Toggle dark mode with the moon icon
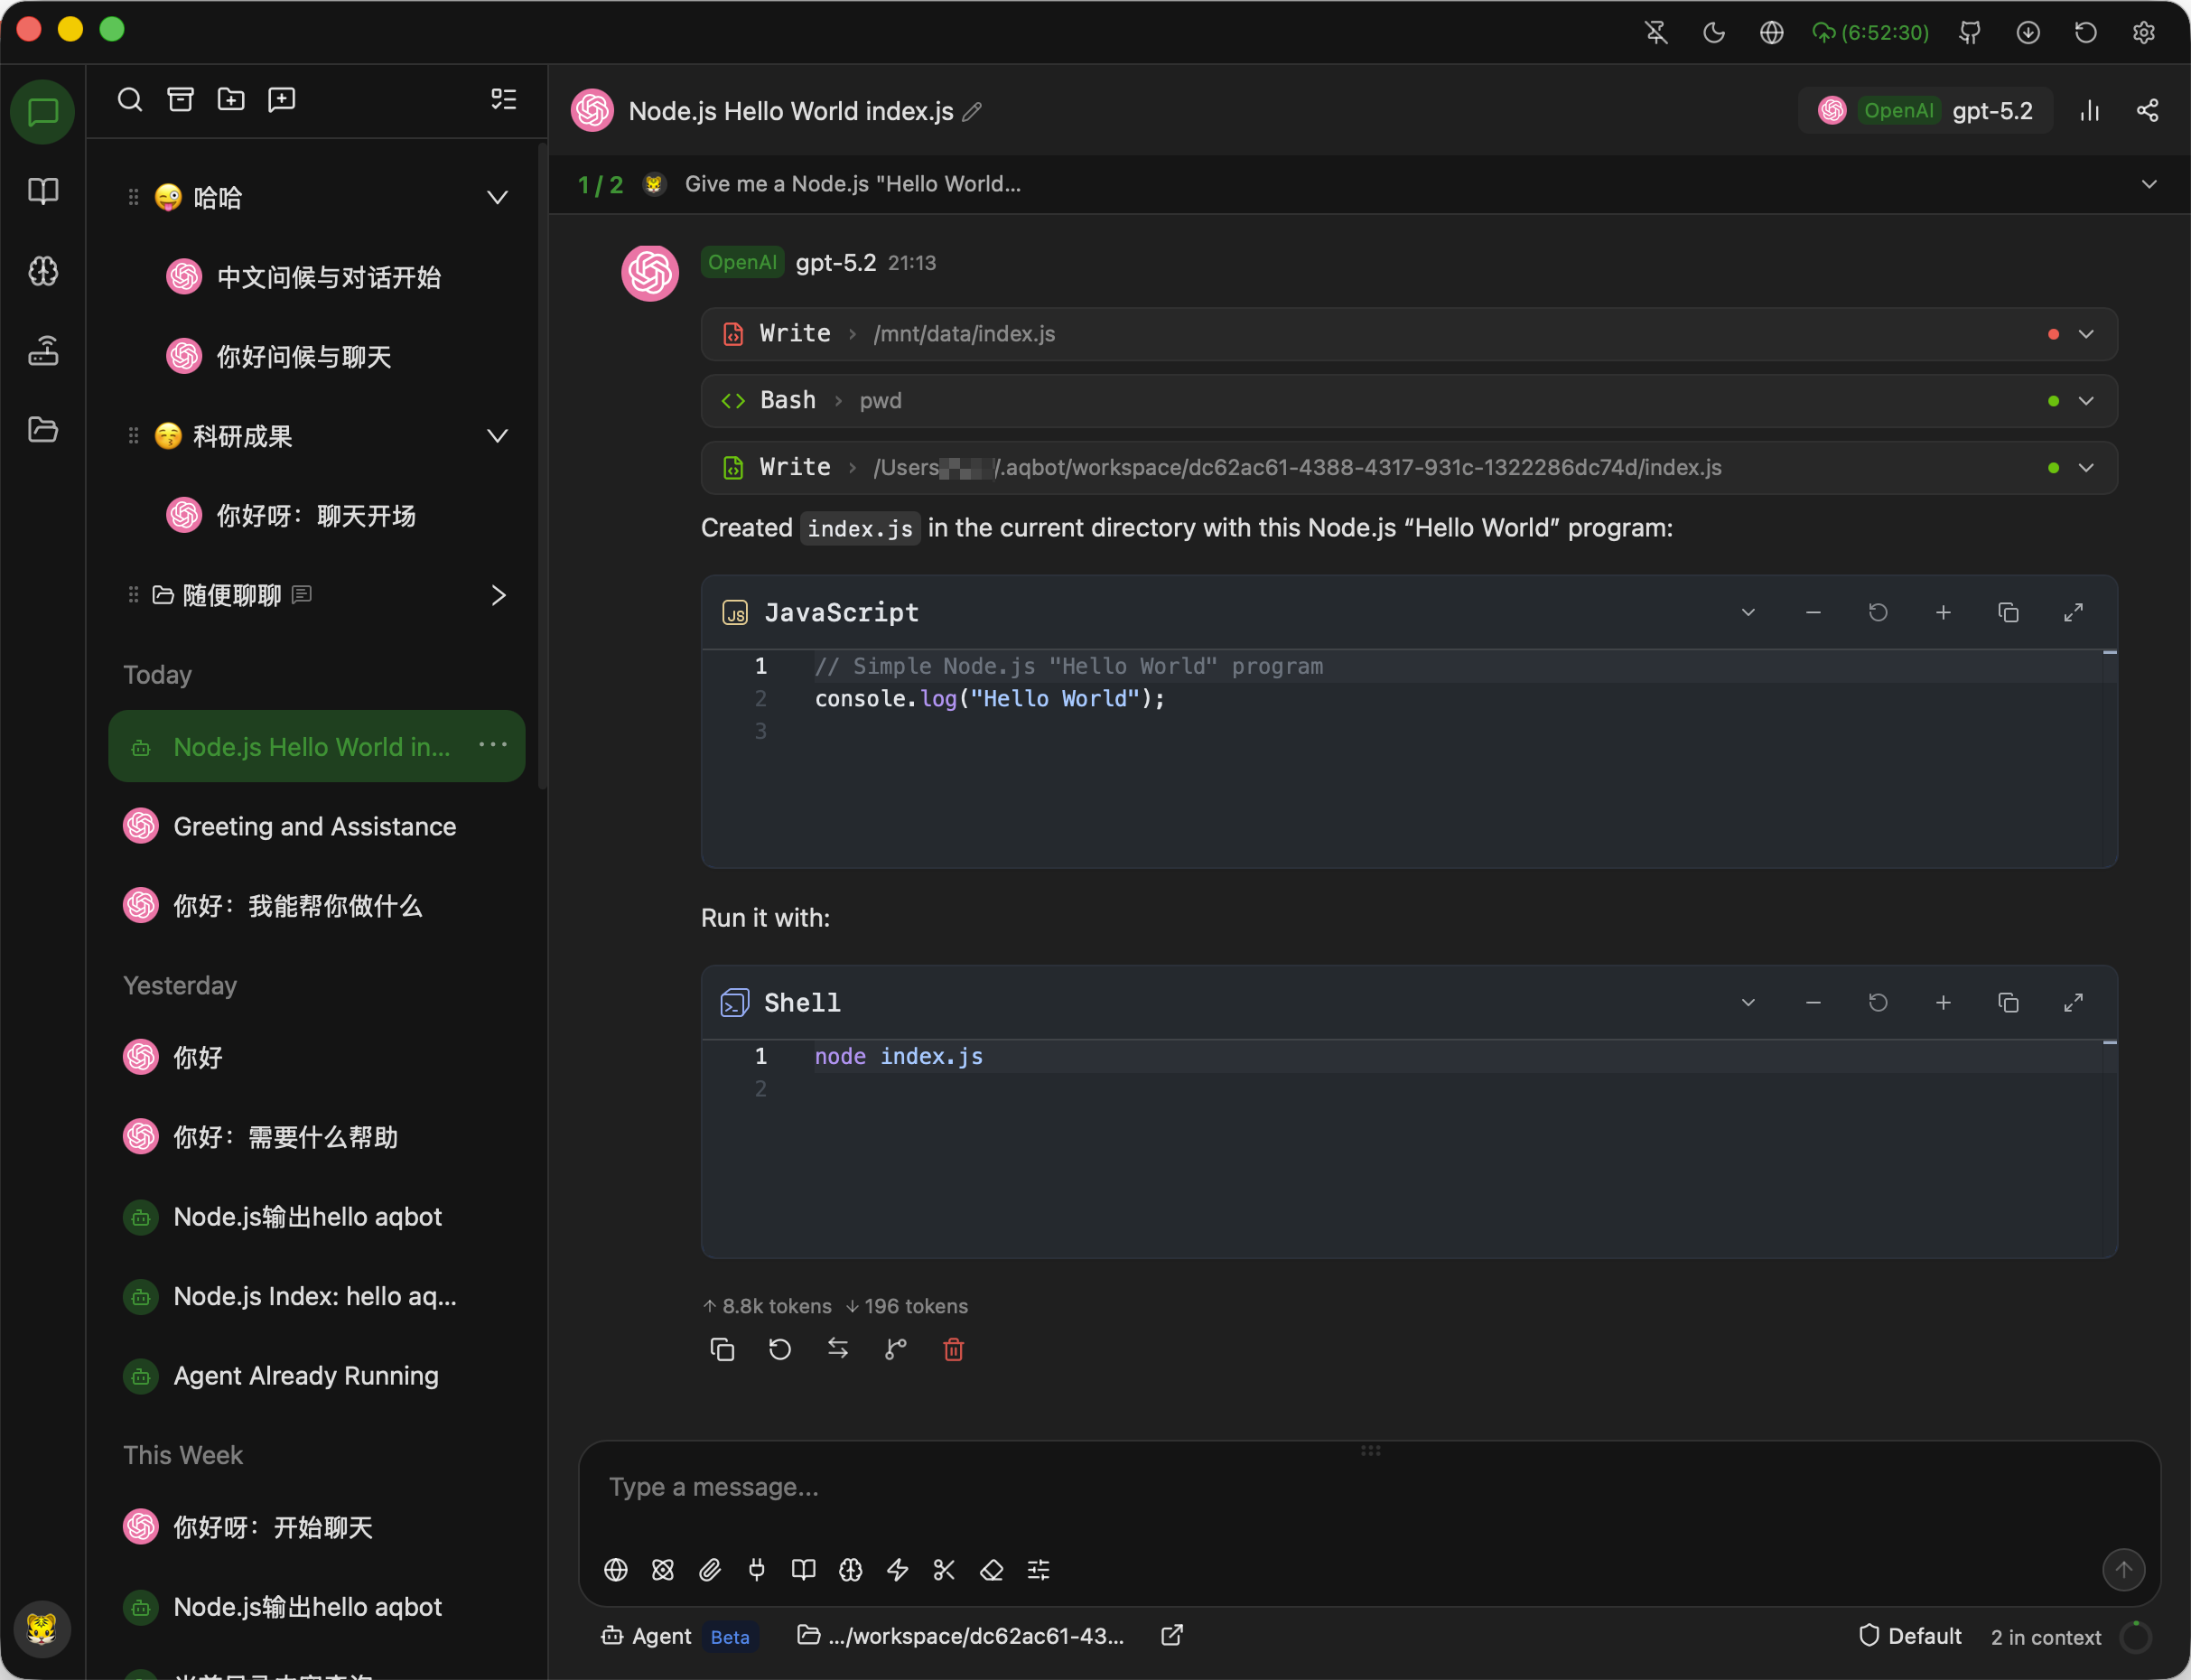 click(1713, 32)
